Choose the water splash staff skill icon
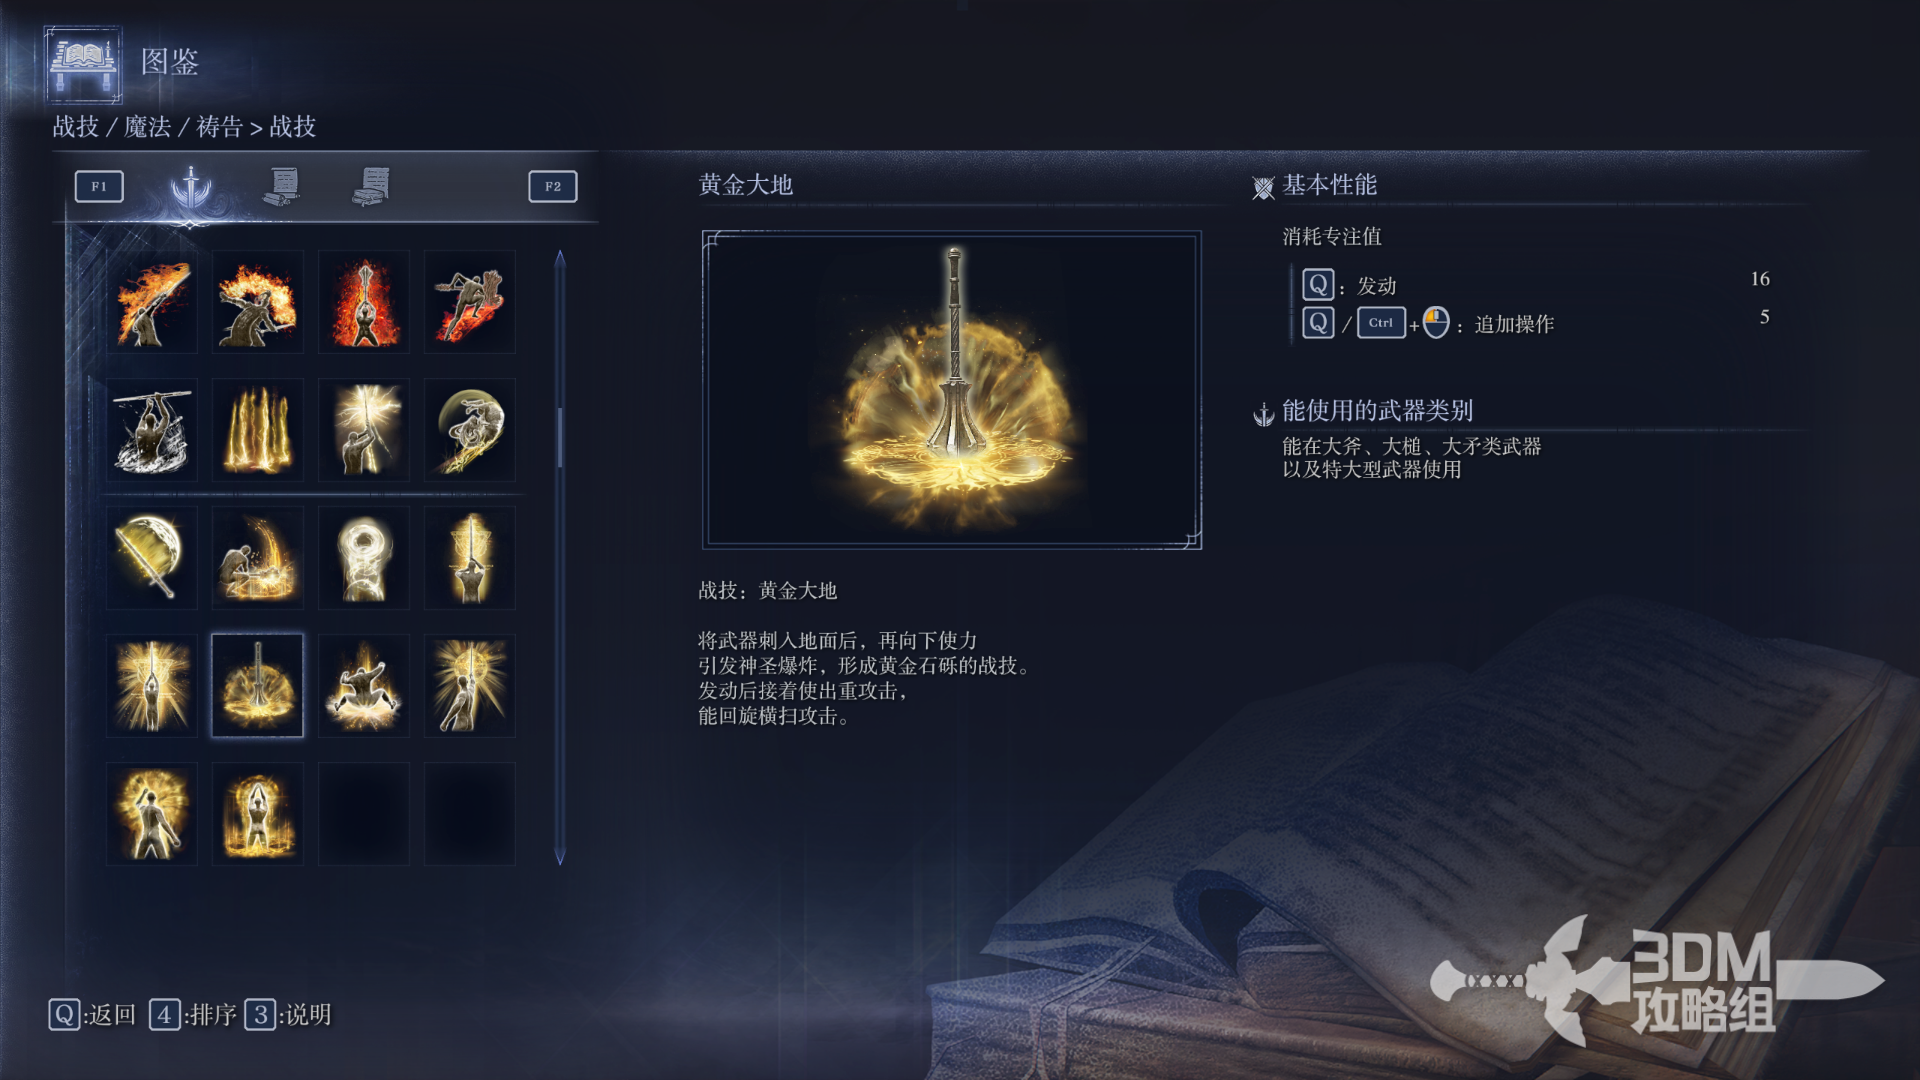The height and width of the screenshot is (1080, 1920). click(152, 430)
